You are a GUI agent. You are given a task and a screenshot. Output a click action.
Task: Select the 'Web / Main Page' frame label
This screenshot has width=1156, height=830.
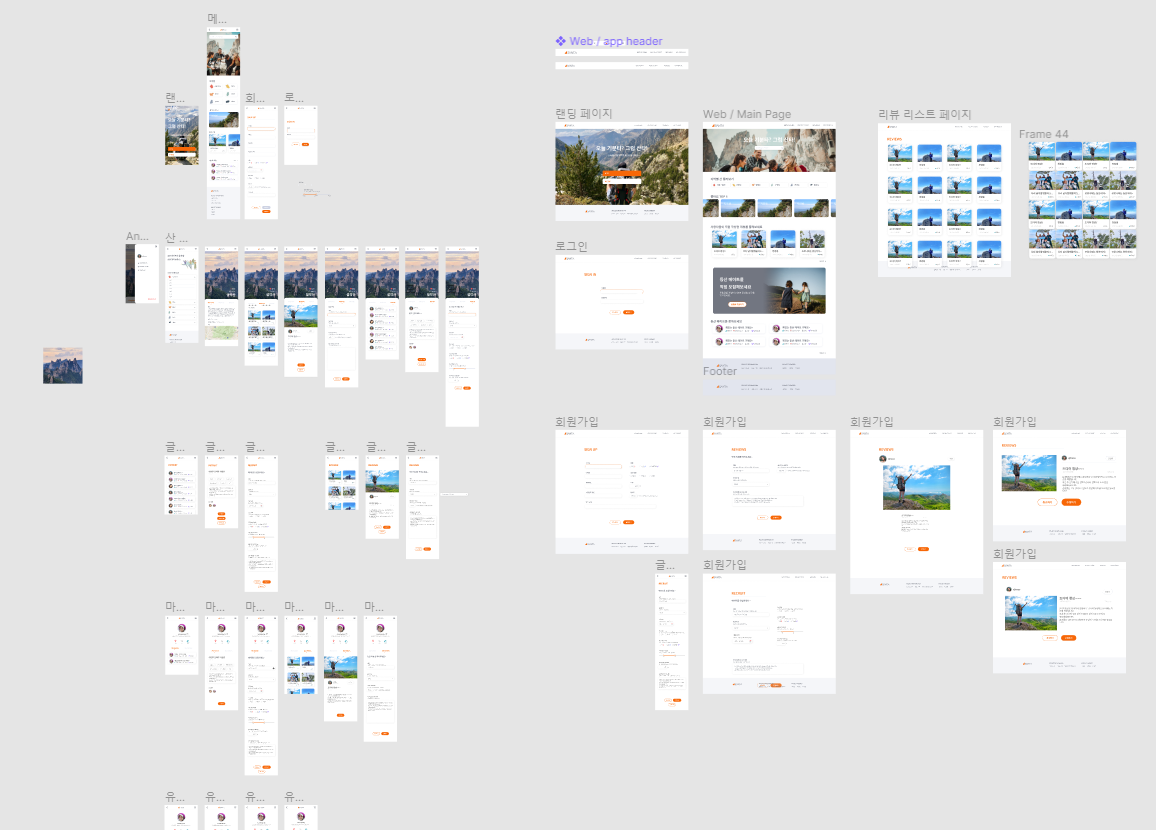(x=747, y=114)
